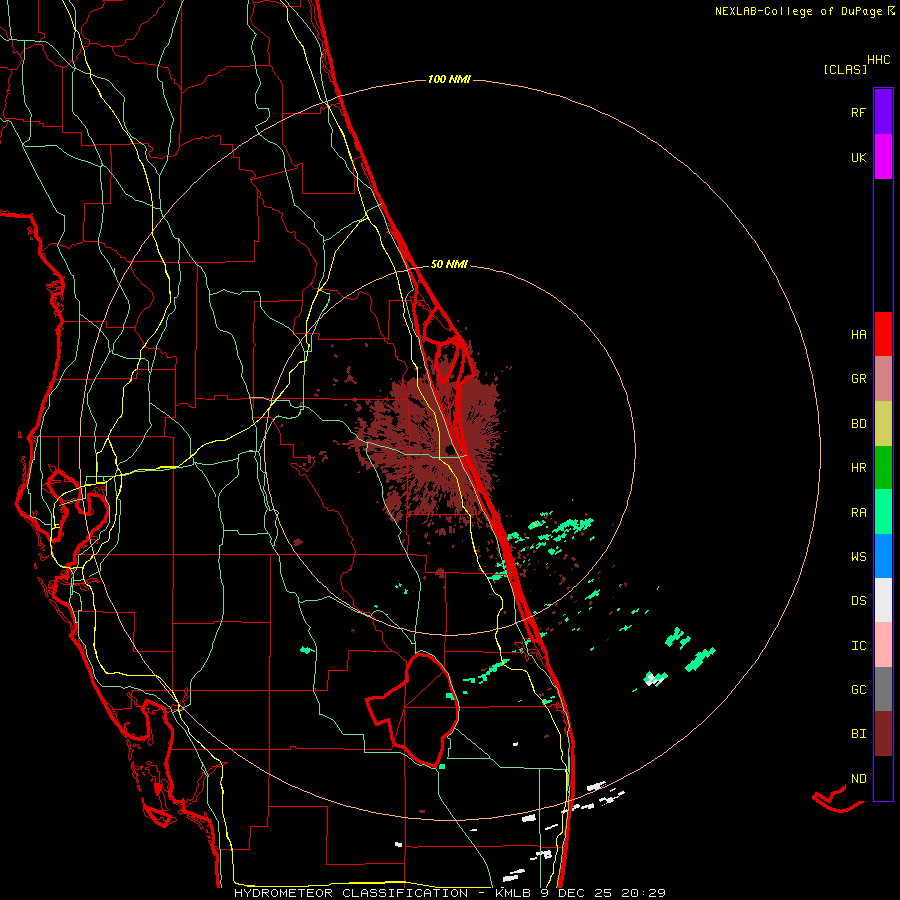Click the GC gray legend color swatch

click(x=883, y=689)
